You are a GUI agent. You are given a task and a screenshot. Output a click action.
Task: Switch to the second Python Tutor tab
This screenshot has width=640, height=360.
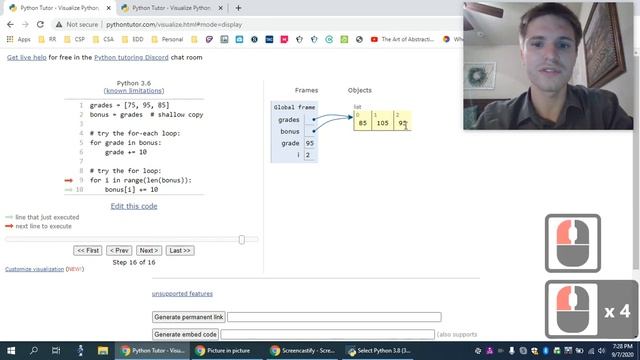pos(171,8)
